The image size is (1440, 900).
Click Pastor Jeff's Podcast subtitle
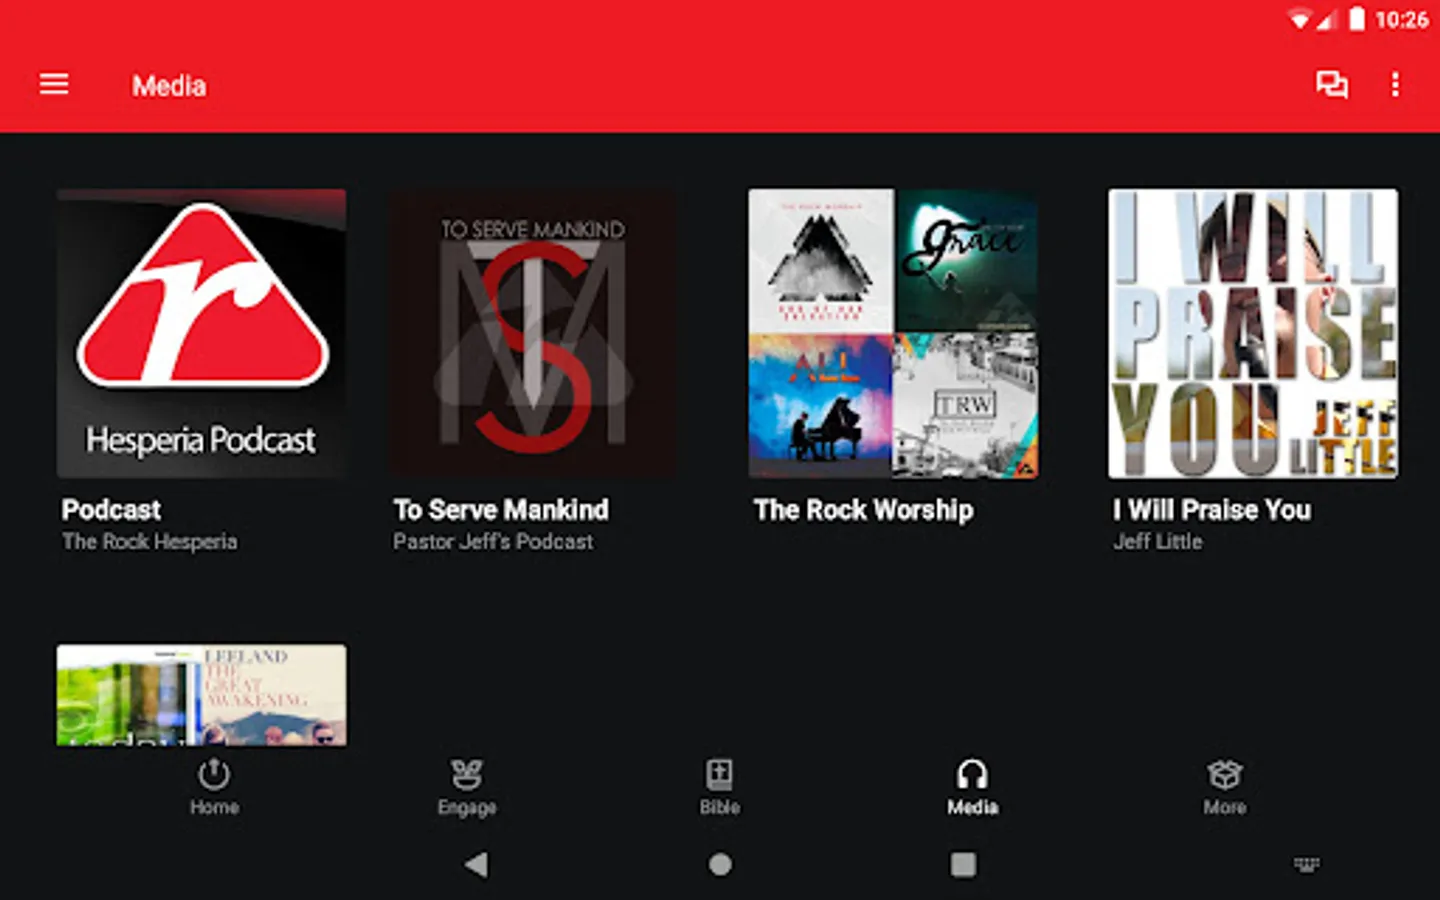493,542
